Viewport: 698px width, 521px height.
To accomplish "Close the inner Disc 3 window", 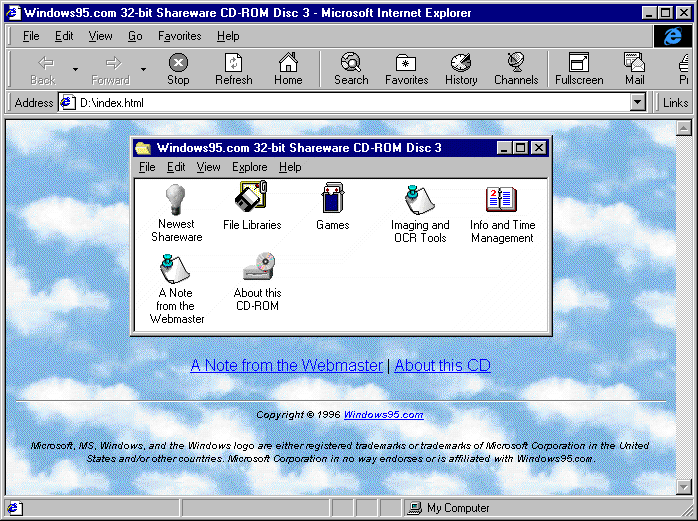I will coord(539,147).
